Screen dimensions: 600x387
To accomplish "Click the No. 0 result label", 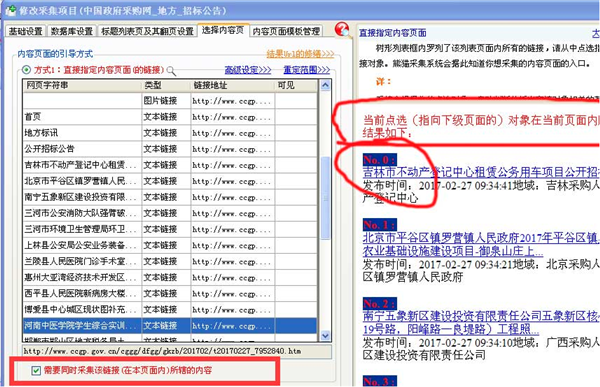I will pyautogui.click(x=379, y=160).
